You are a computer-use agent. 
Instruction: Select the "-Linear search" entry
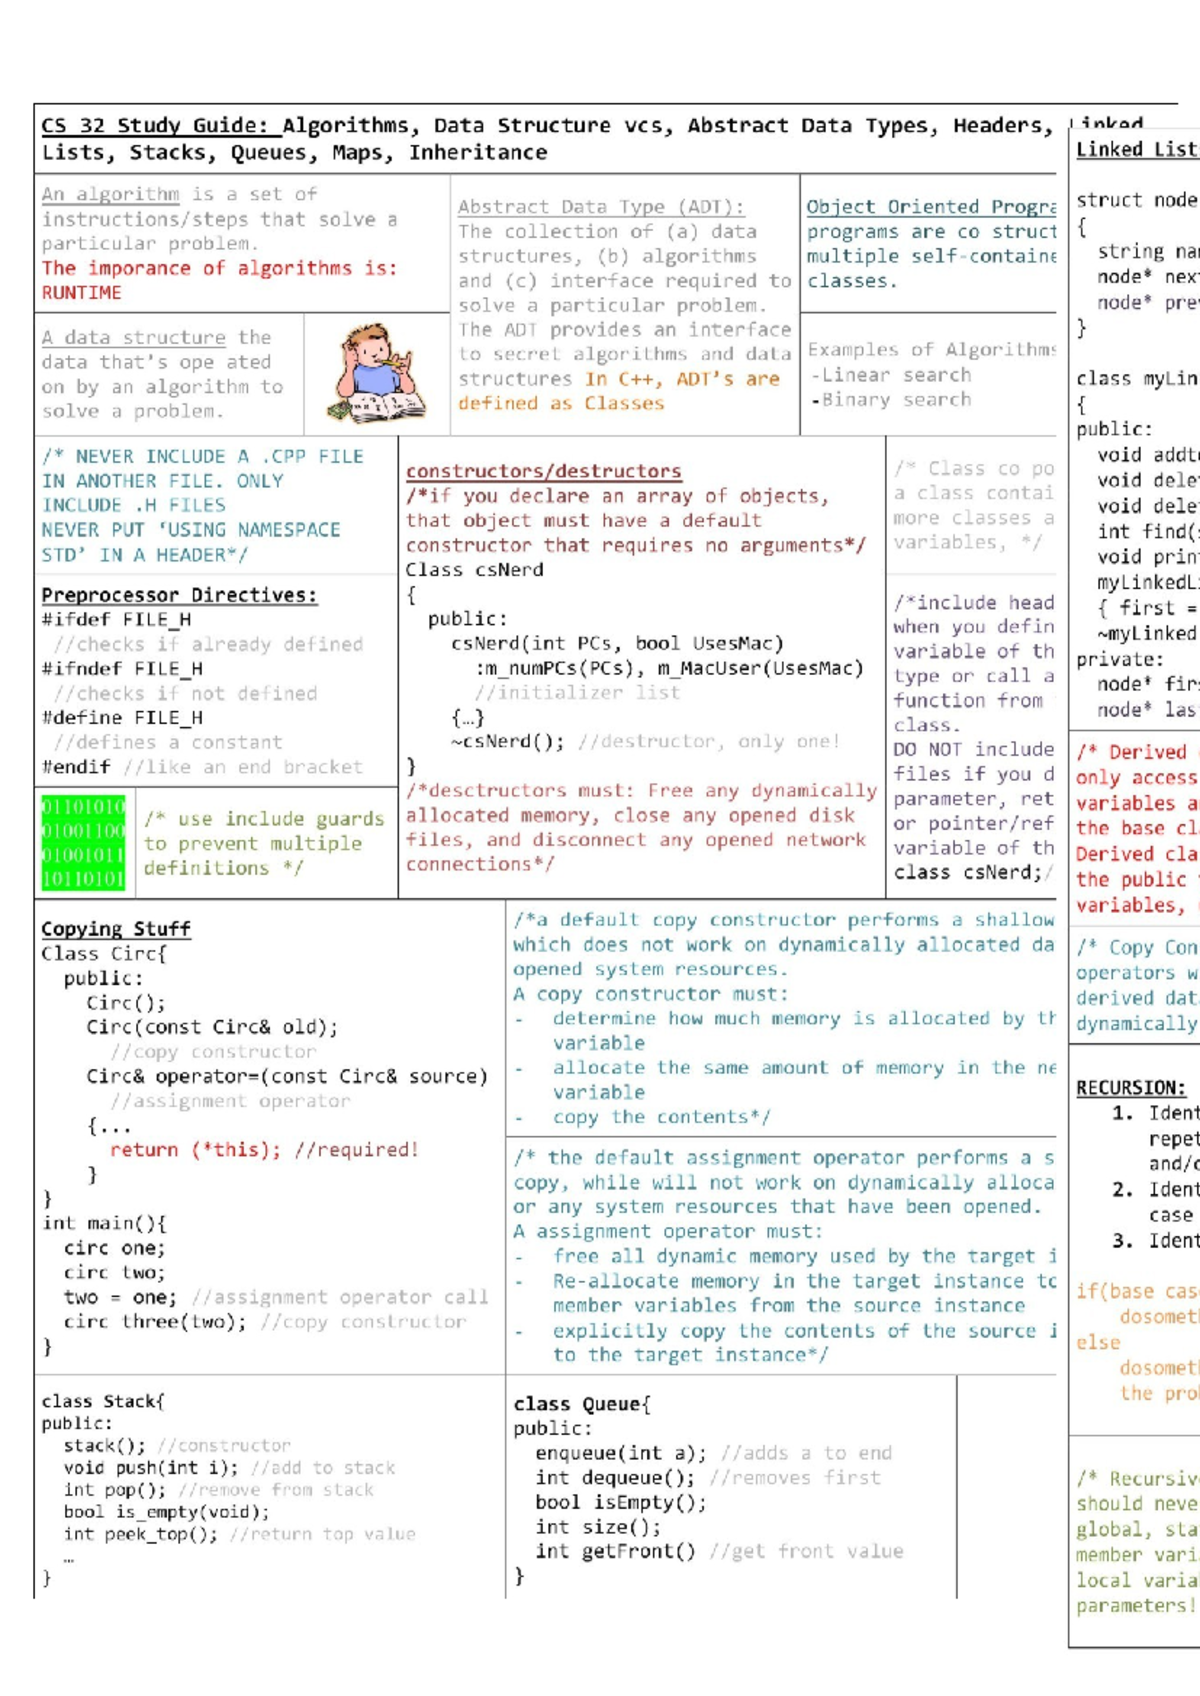890,375
